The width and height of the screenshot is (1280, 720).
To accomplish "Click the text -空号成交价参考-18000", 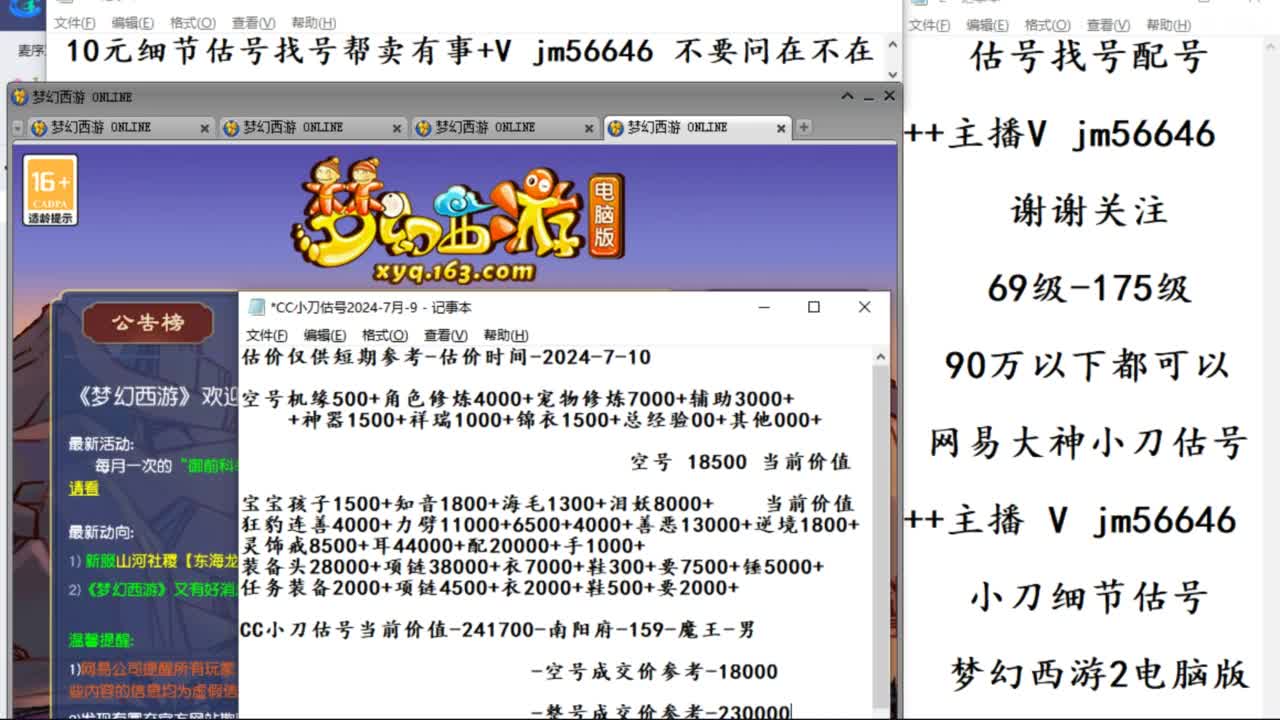I will click(x=654, y=672).
